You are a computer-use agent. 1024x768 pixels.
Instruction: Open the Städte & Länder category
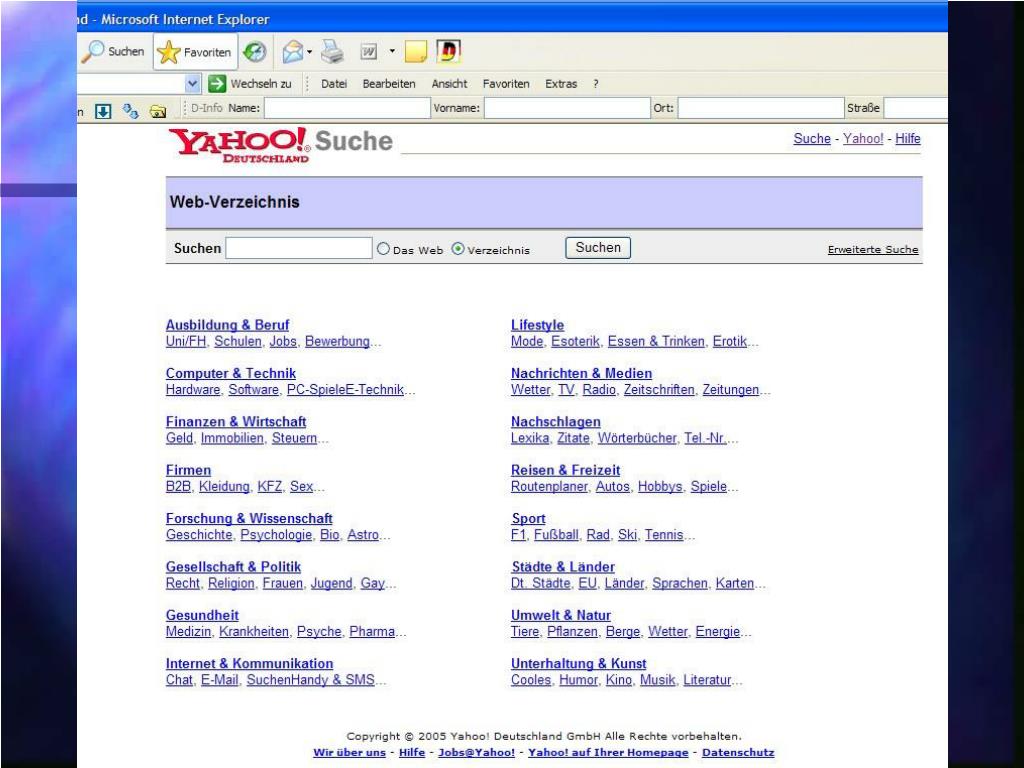[563, 566]
